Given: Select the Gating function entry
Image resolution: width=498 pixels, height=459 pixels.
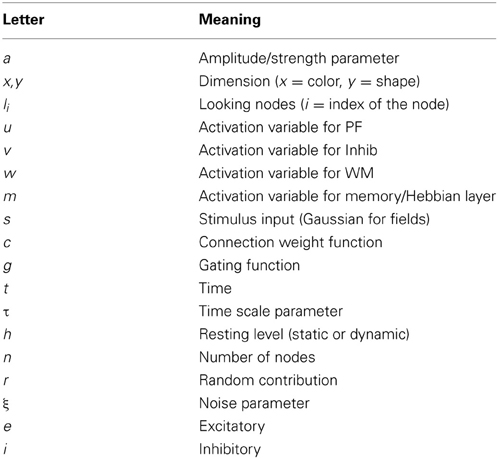Looking at the screenshot, I should click(x=249, y=266).
